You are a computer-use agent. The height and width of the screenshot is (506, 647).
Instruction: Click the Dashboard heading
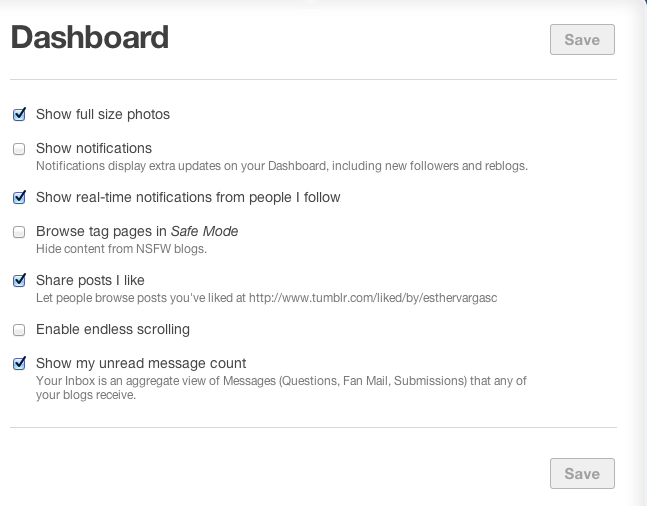pos(89,38)
